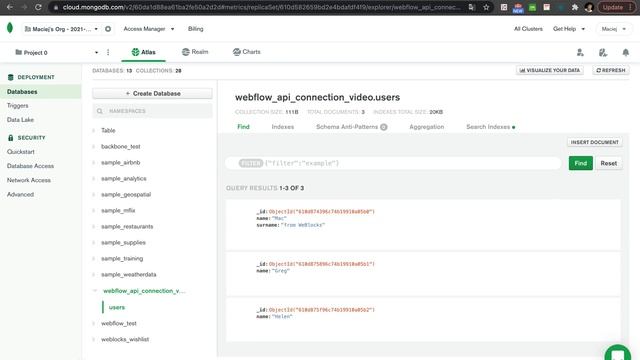The height and width of the screenshot is (360, 640).
Task: Select the webflow_test database
Action: [x=119, y=323]
